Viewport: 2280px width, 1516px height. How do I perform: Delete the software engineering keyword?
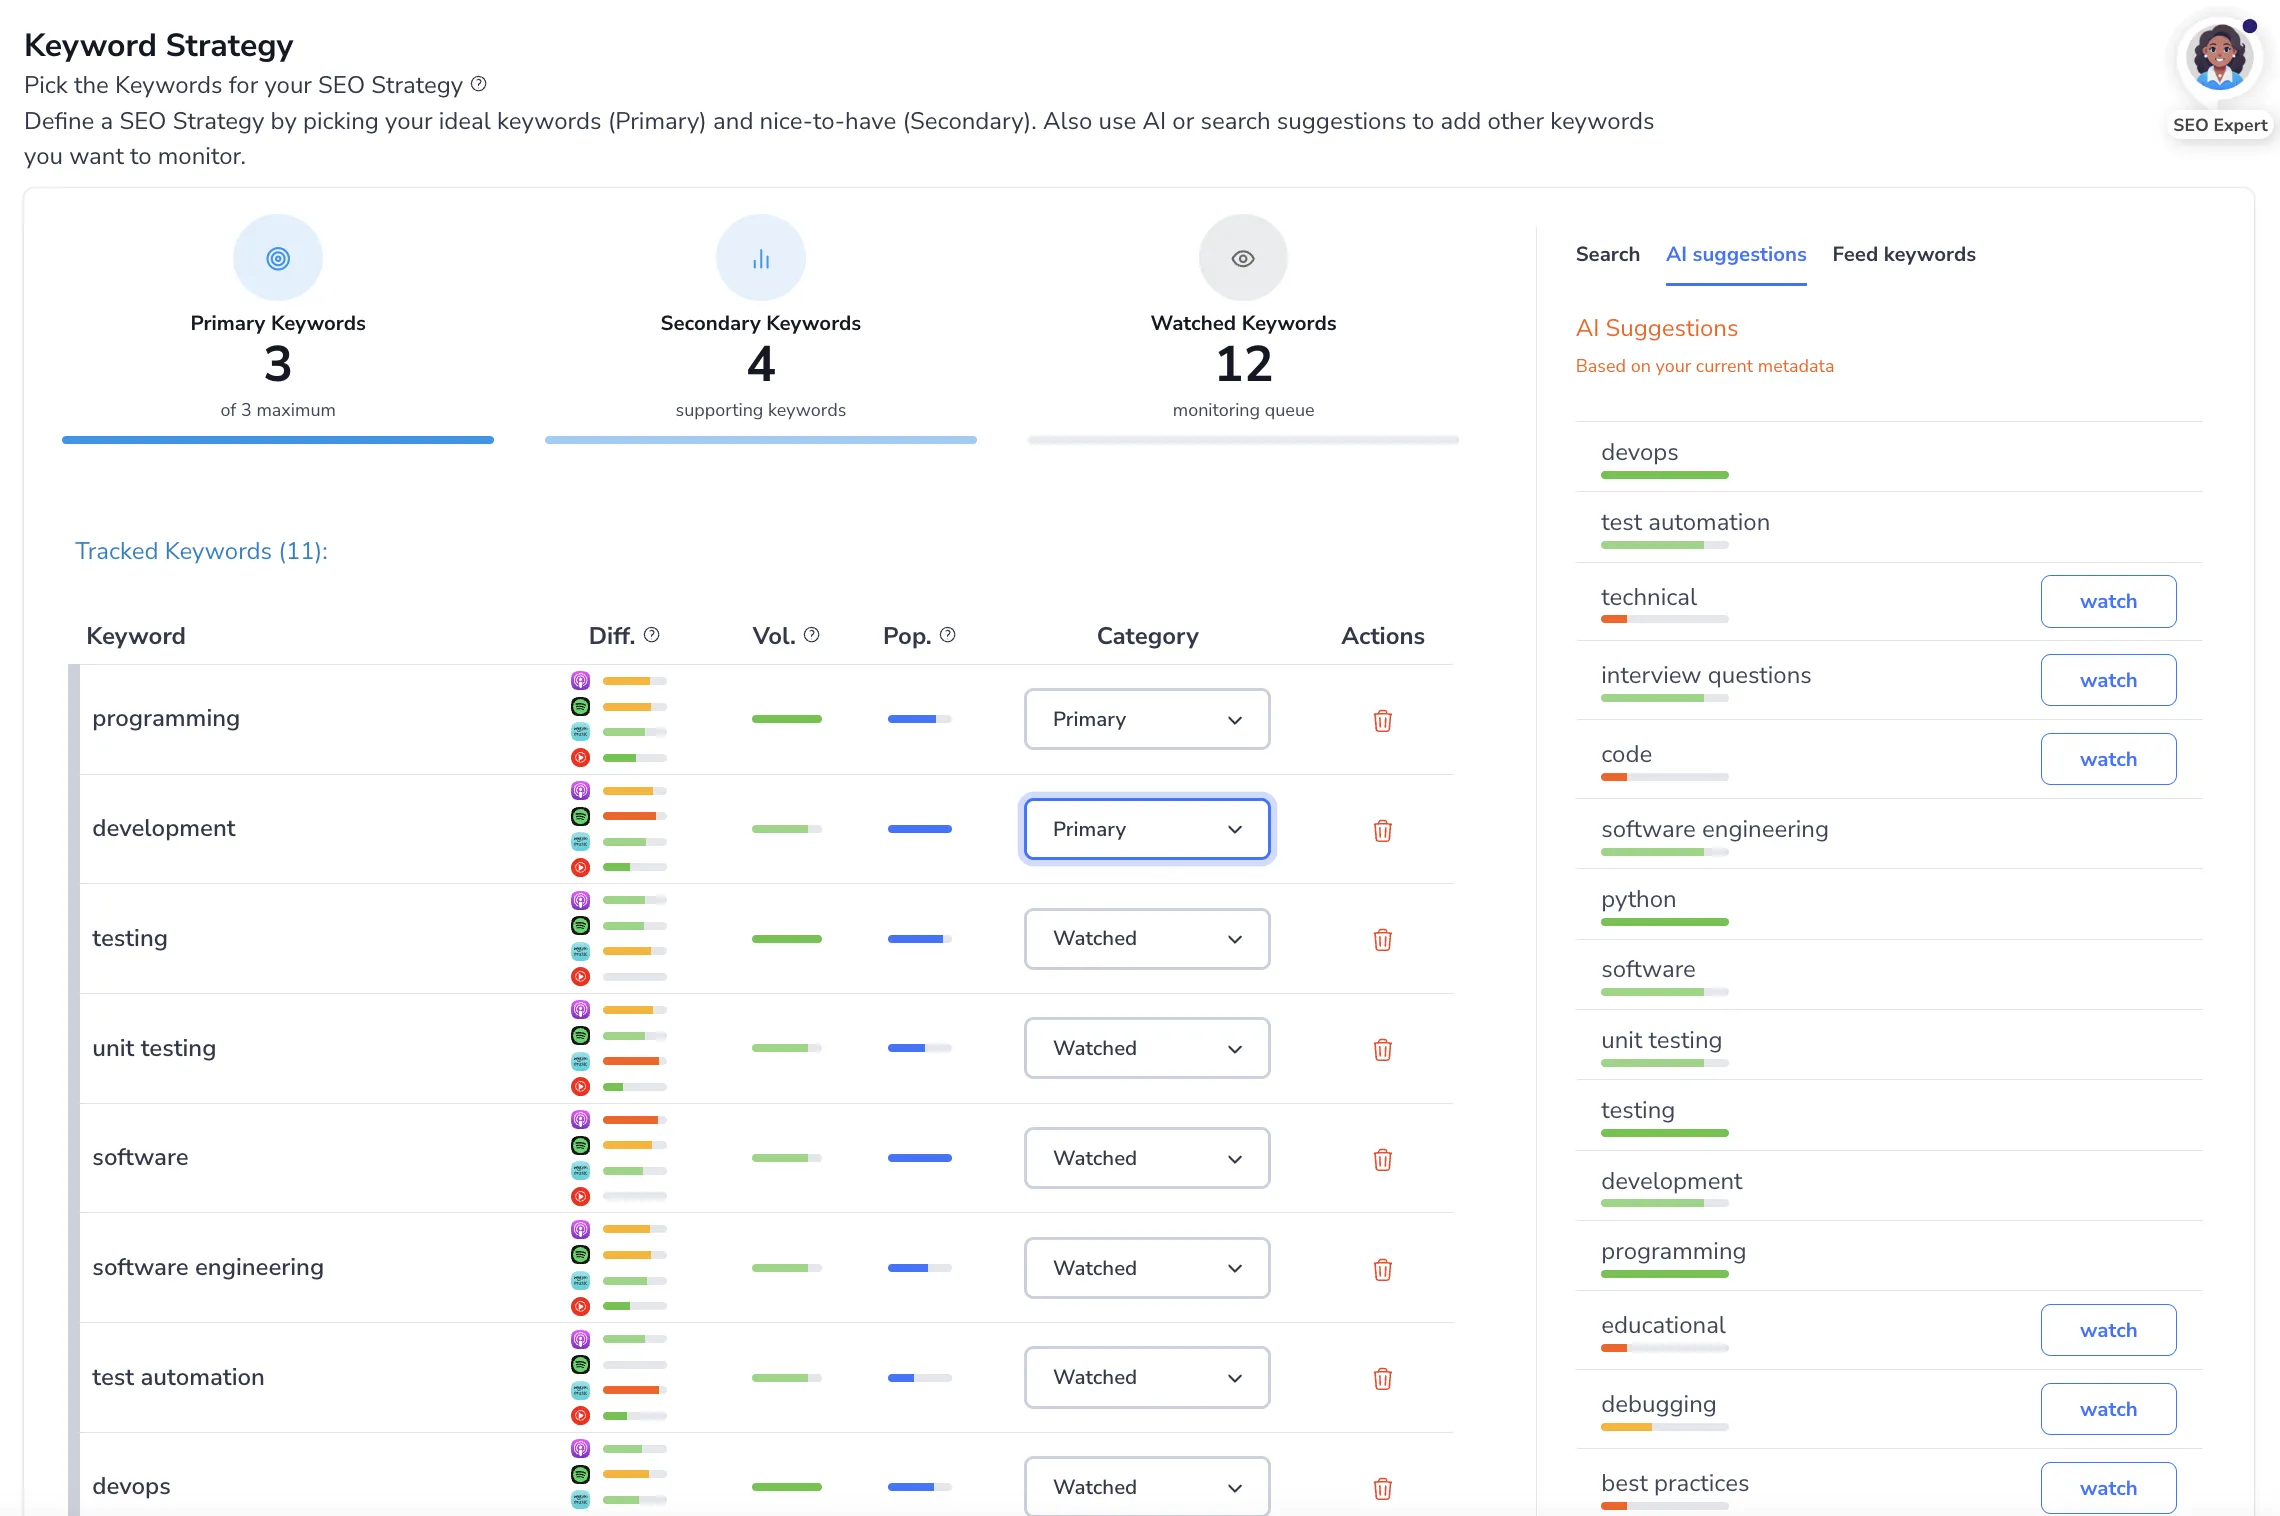point(1382,1269)
